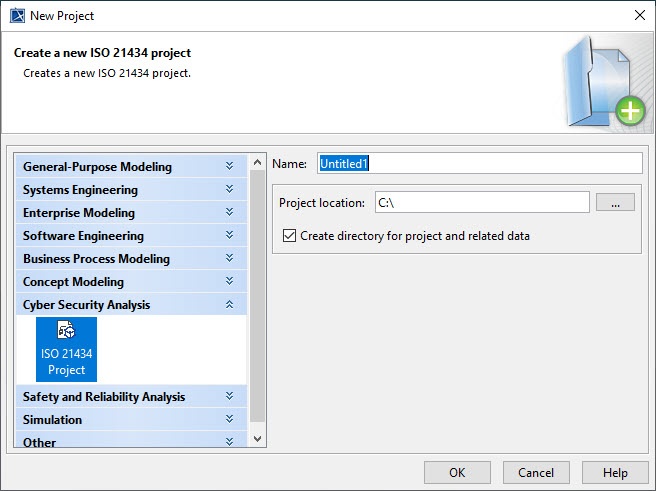The width and height of the screenshot is (656, 491).
Task: Click the New Project title bar app icon
Action: click(x=16, y=15)
